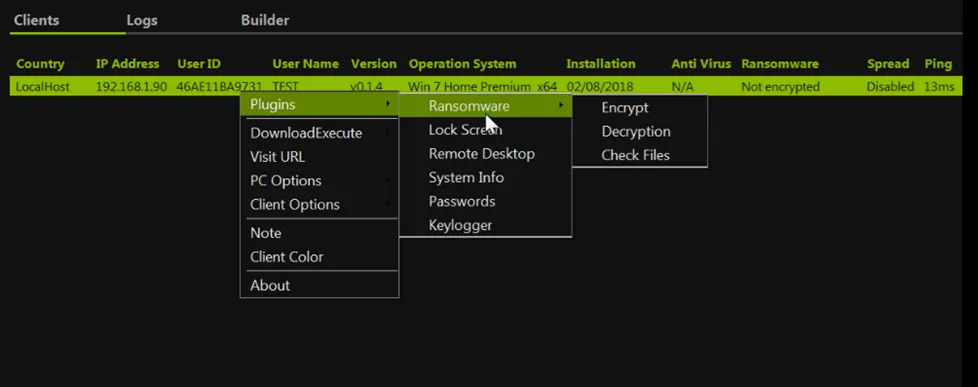Viewport: 978px width, 387px height.
Task: Open the Builder tab
Action: click(265, 20)
